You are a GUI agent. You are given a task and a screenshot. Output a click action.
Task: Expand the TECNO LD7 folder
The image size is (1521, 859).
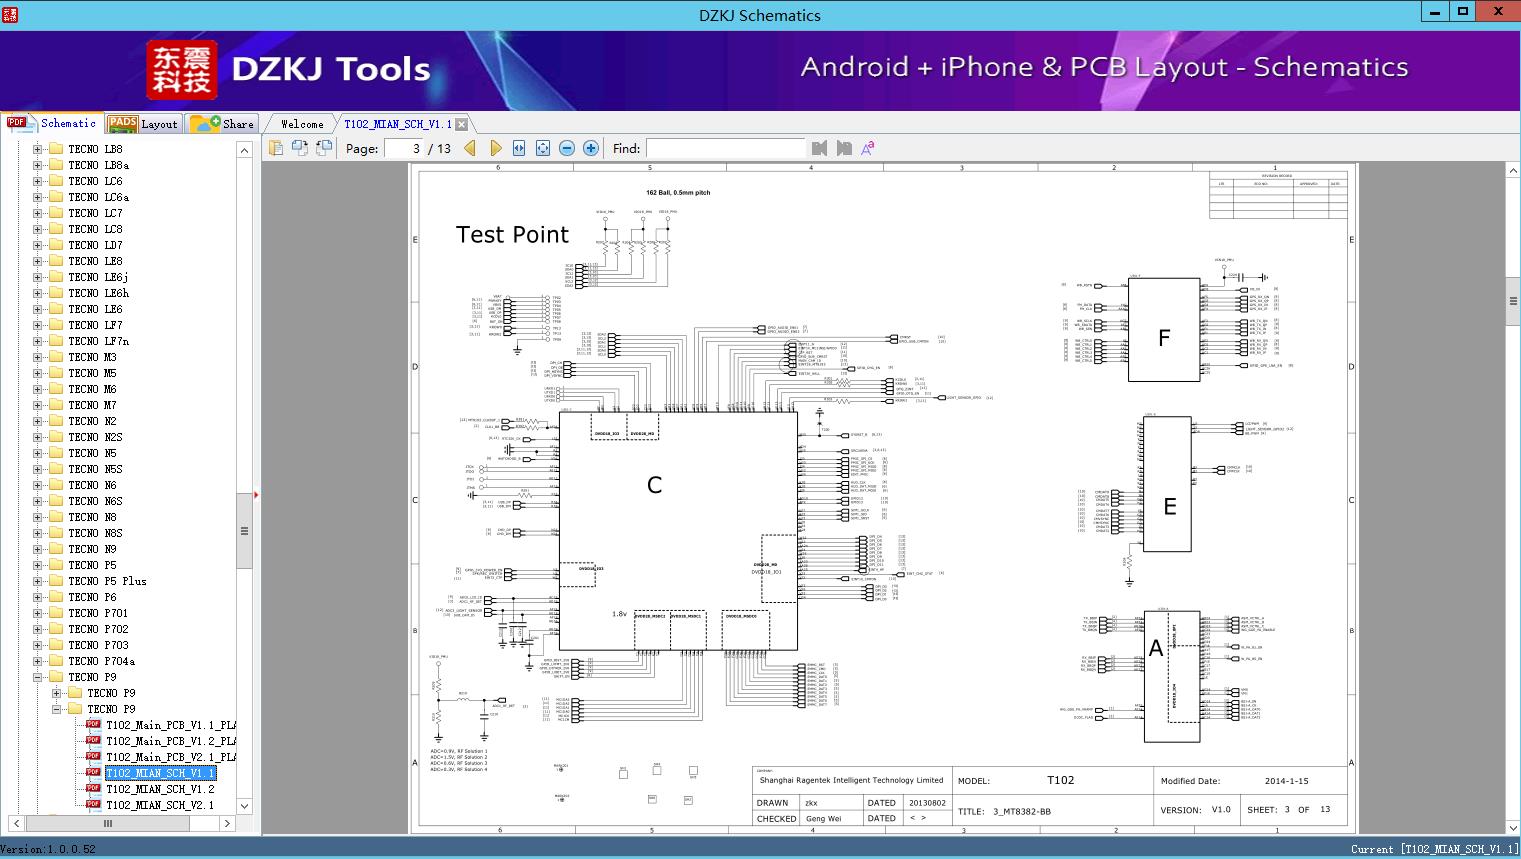[37, 245]
